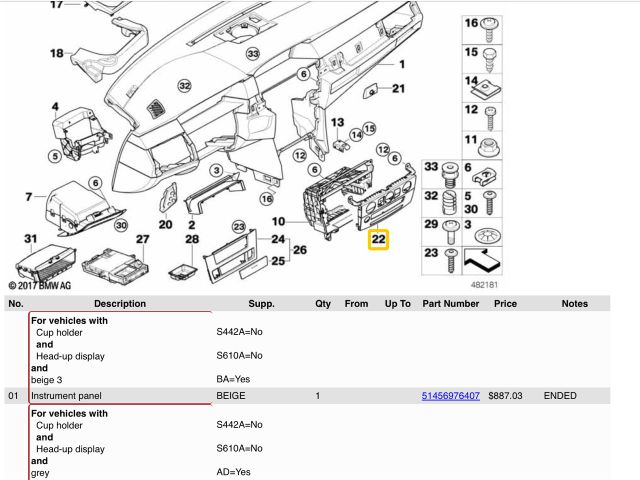Image resolution: width=640 pixels, height=480 pixels.
Task: Click the Instrument panel description row
Action: [66, 396]
